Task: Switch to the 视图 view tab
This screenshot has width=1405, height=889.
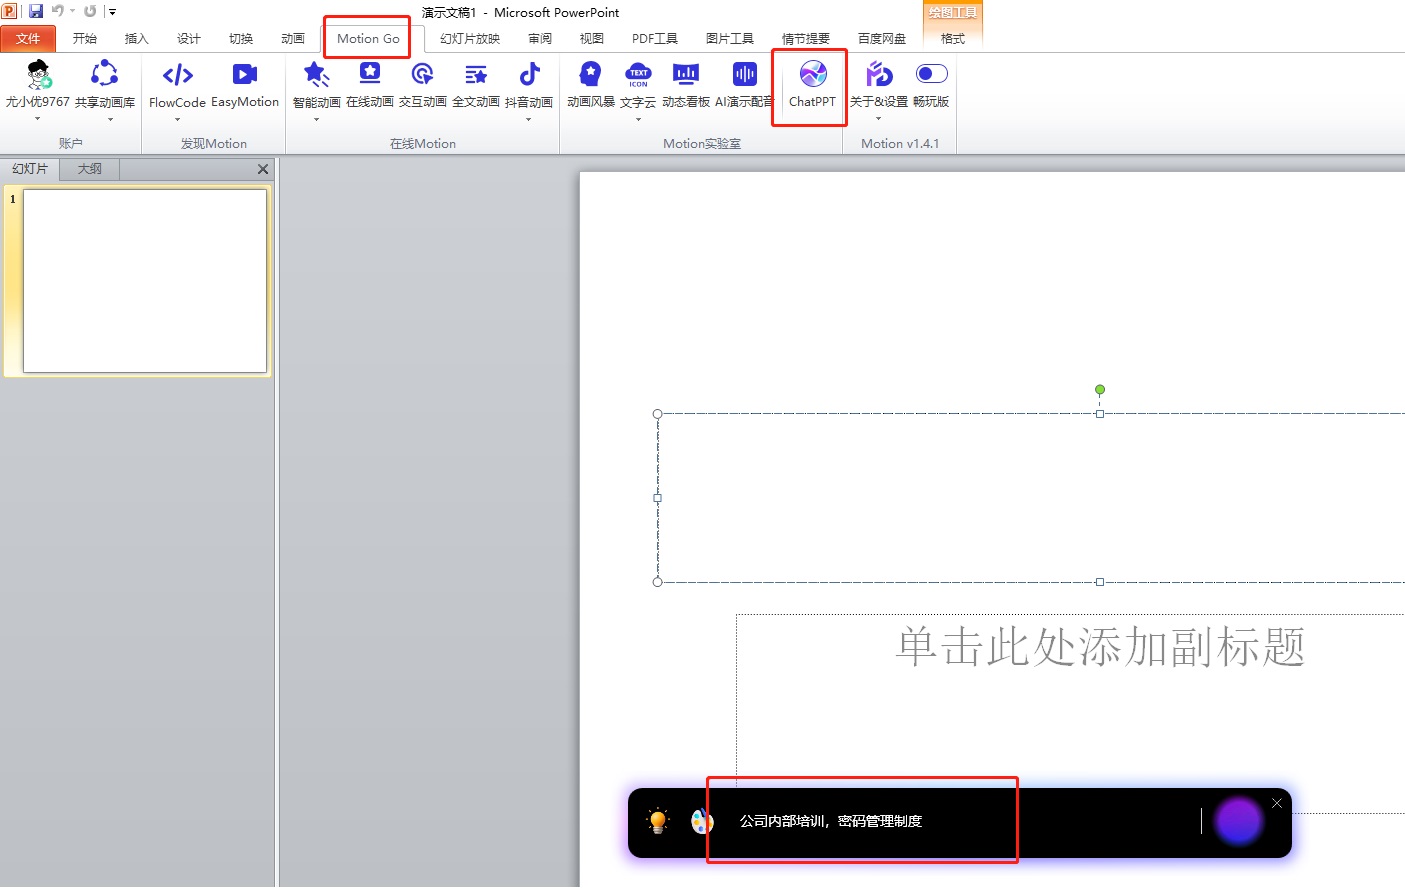Action: coord(592,39)
